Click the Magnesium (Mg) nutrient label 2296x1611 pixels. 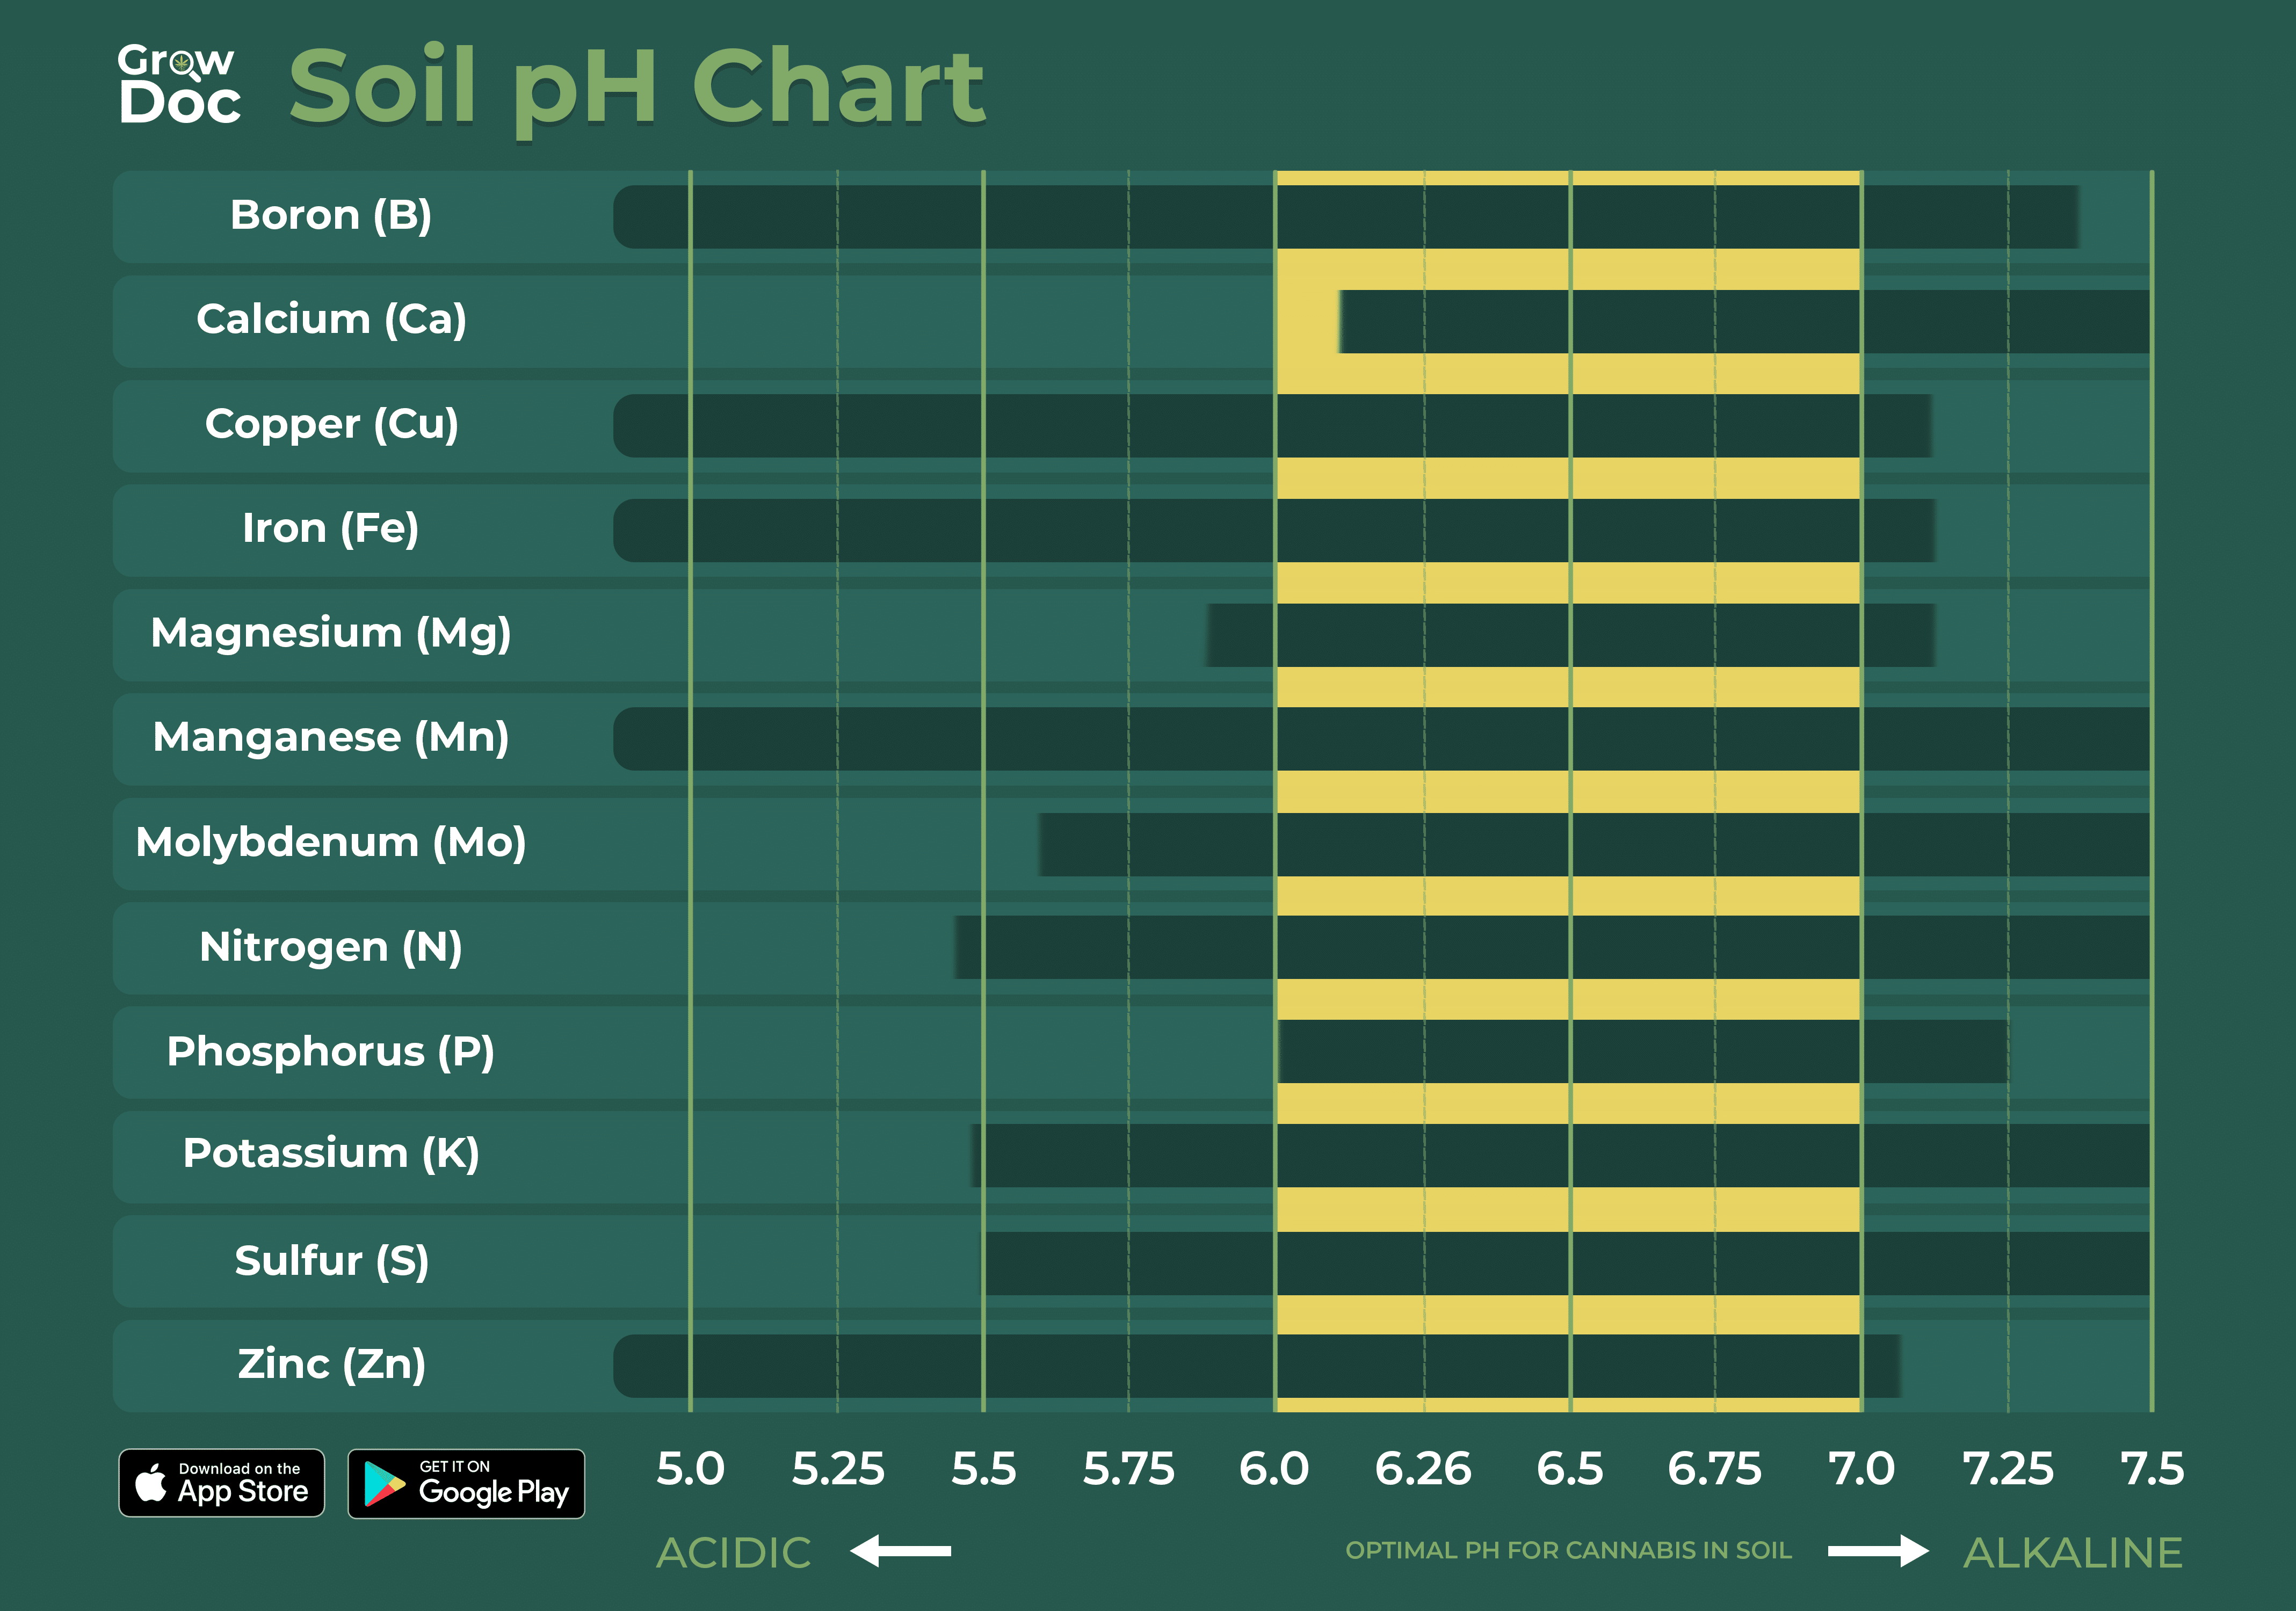[x=331, y=633]
